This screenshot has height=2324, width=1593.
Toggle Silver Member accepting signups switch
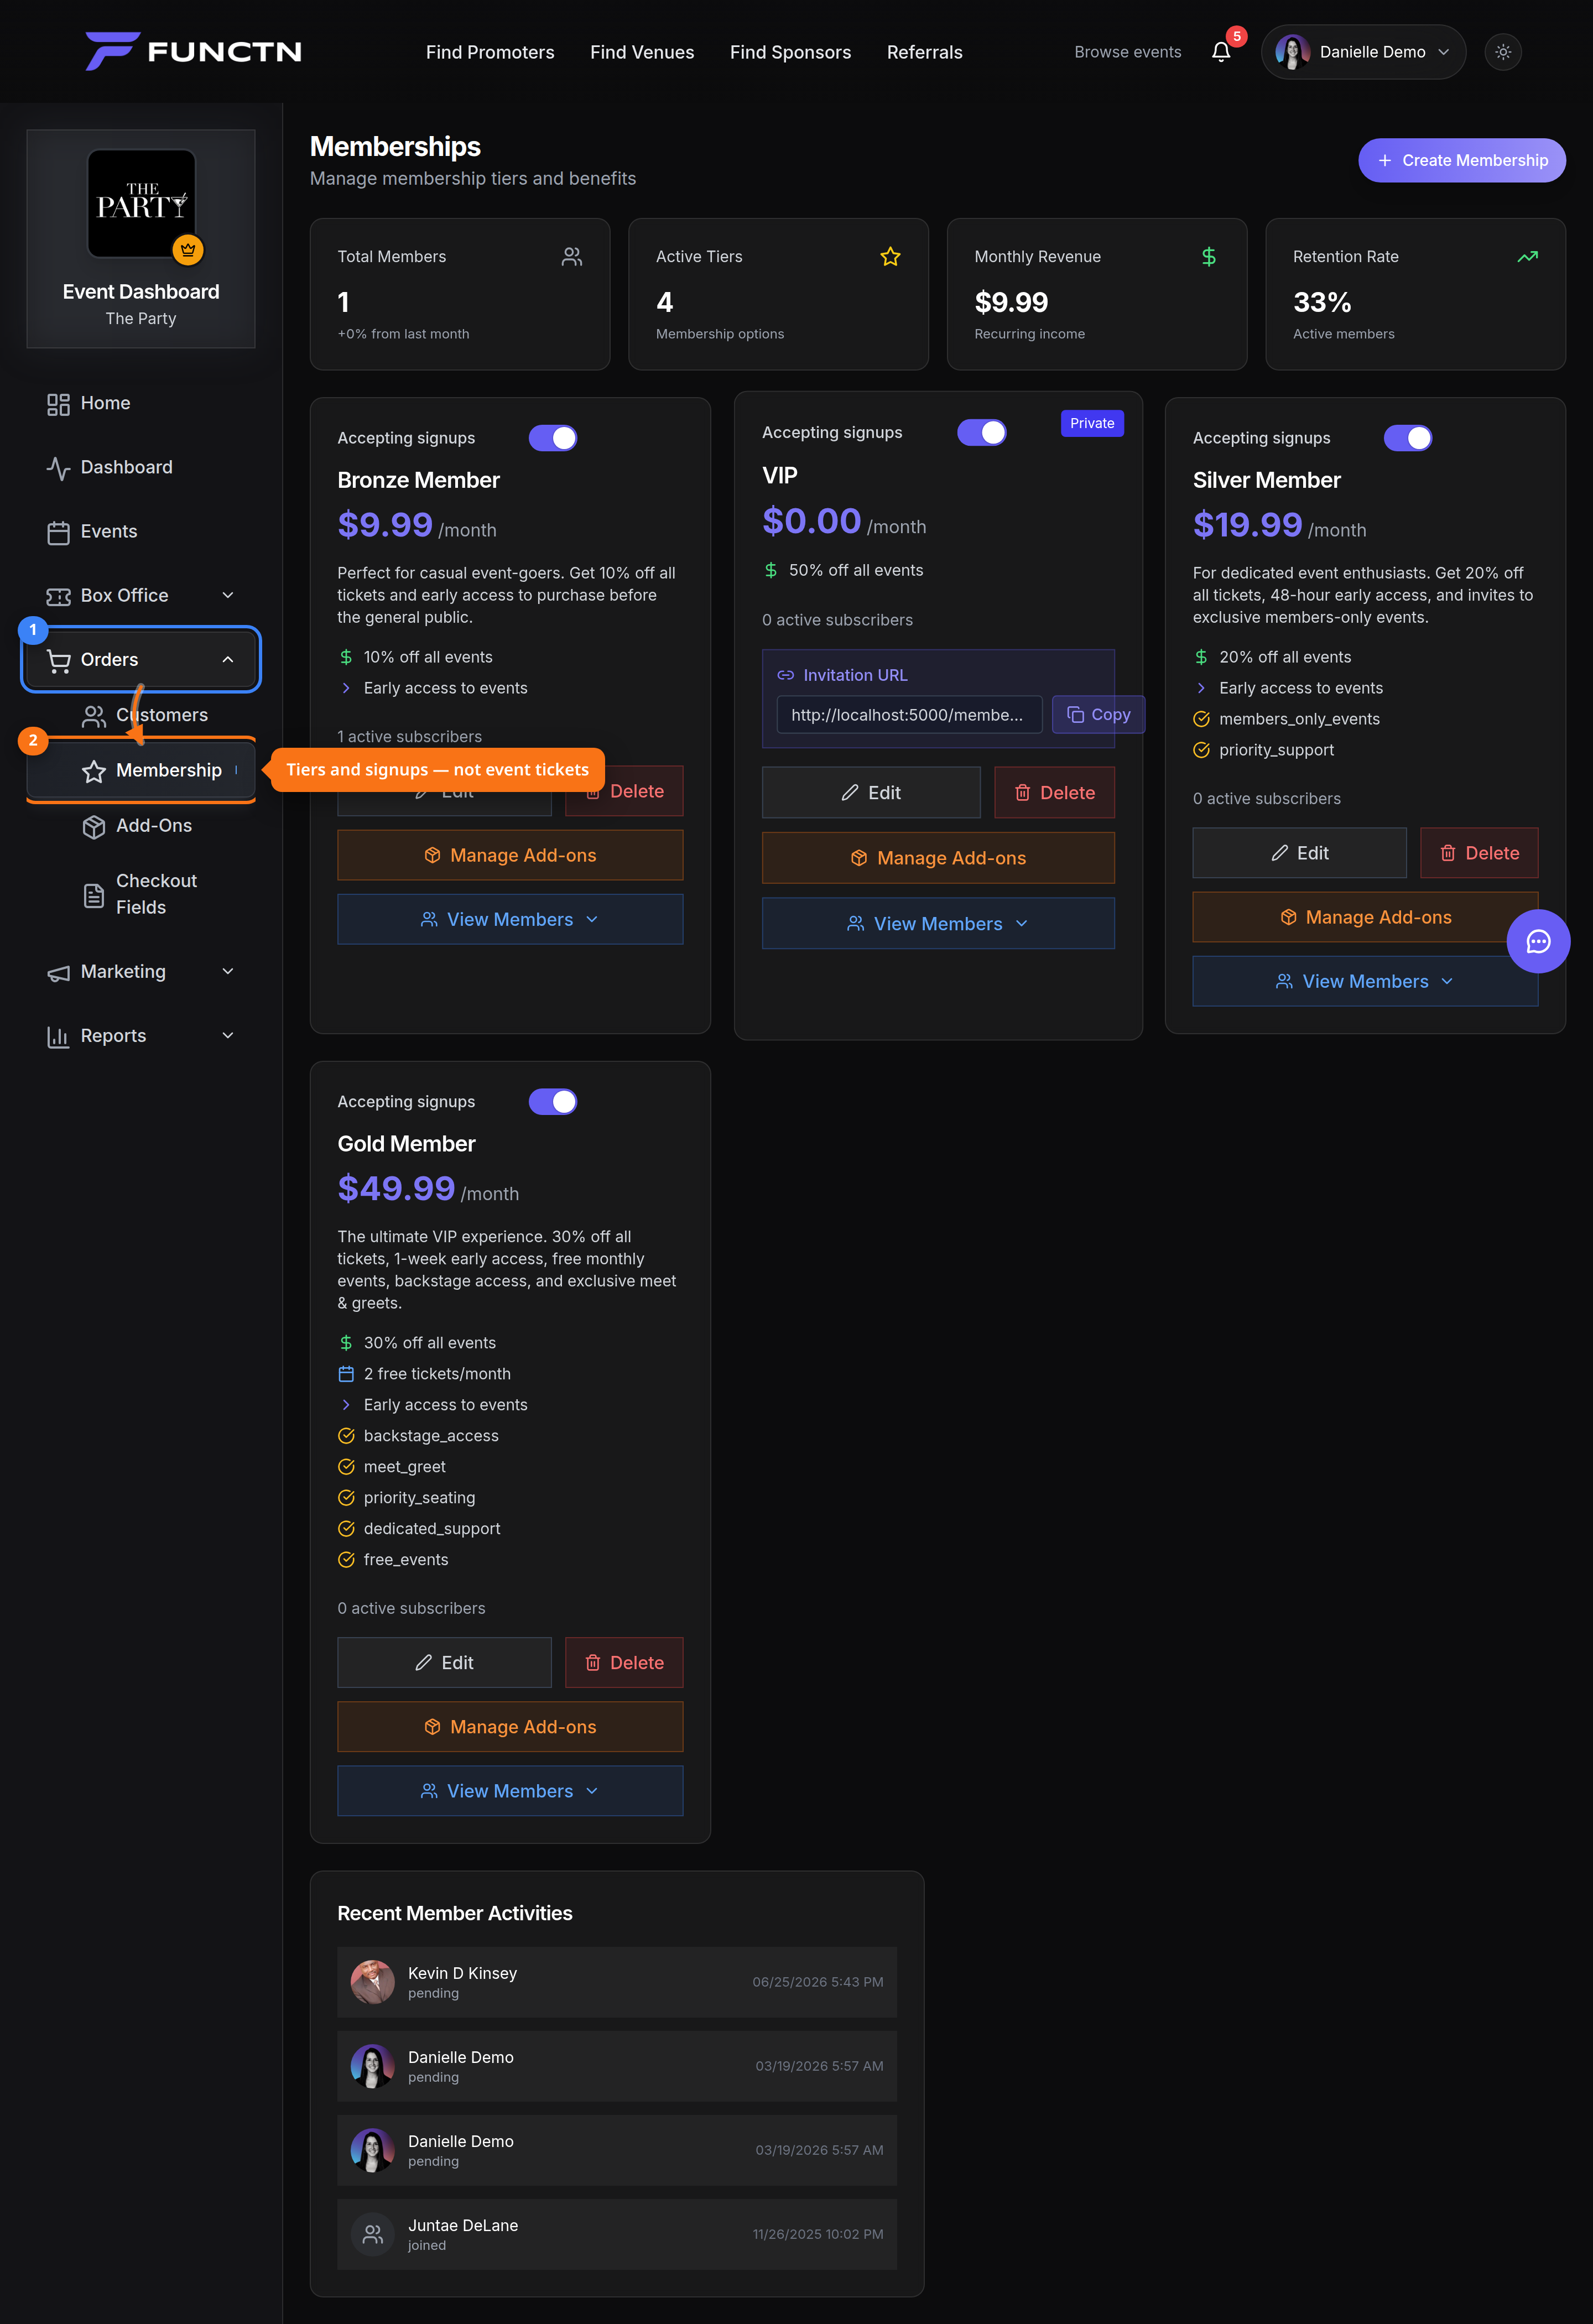pyautogui.click(x=1407, y=438)
